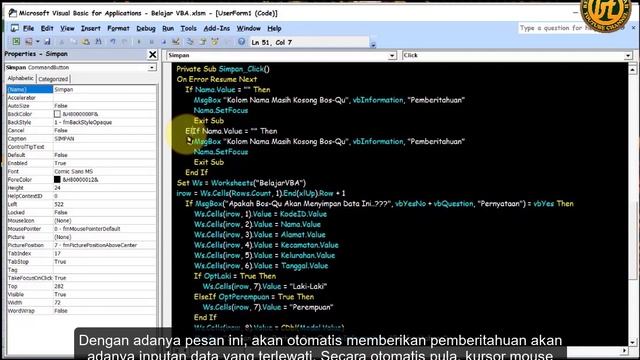Click the Break pause icon
640x360 pixels.
tap(151, 42)
